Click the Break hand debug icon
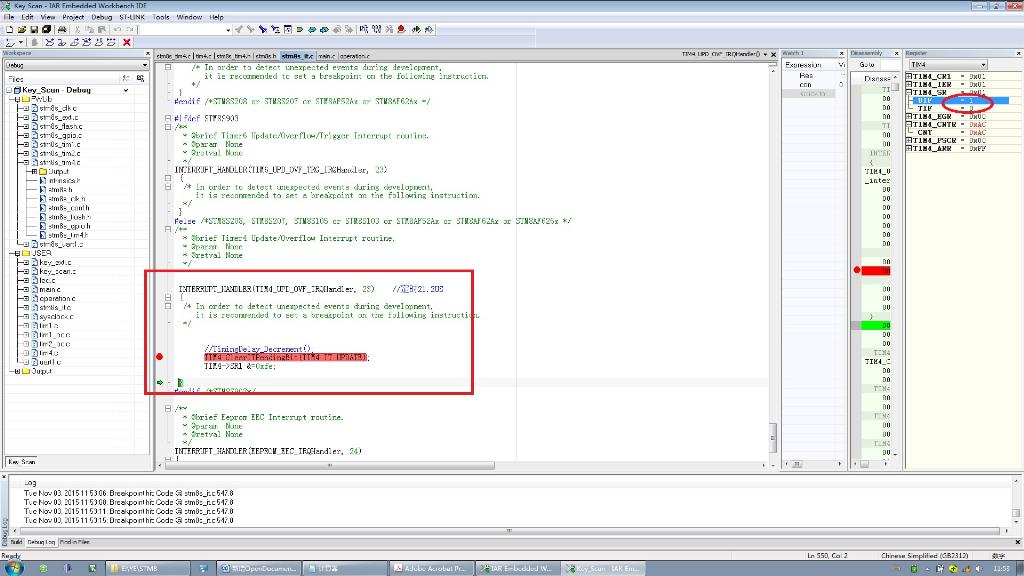 point(34,42)
